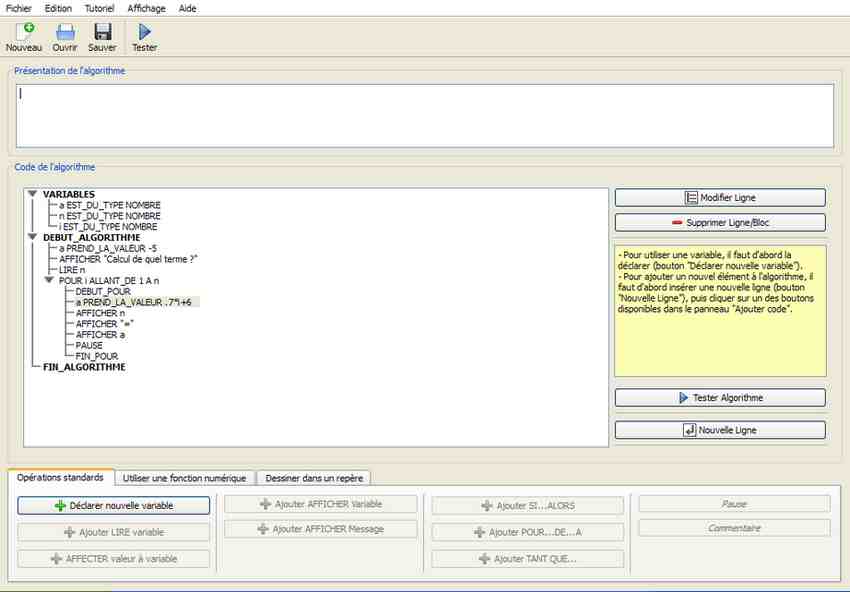Viewport: 850px width, 592px height.
Task: Run the Tester play icon in toolbar
Action: tap(145, 32)
